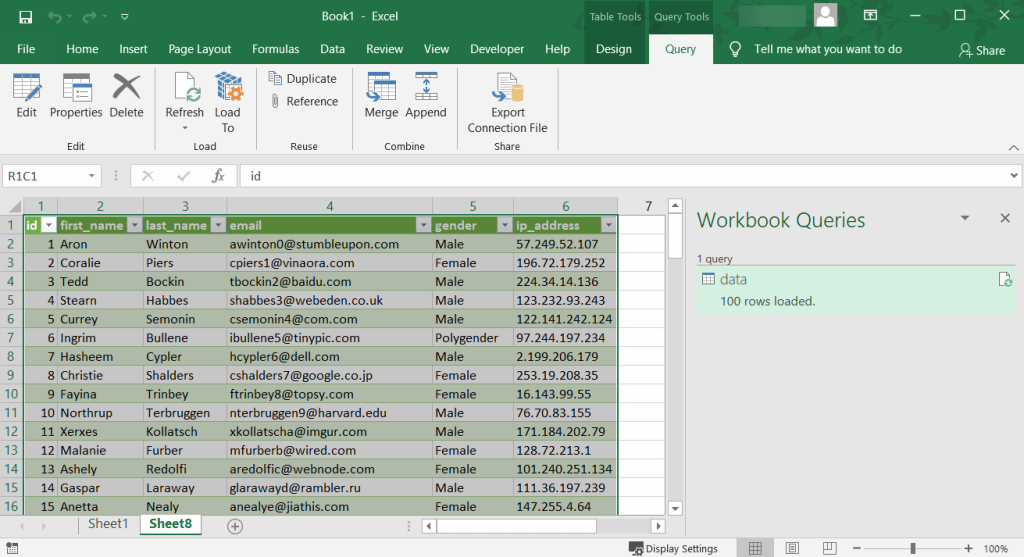Open the account profile picture
The width and height of the screenshot is (1024, 557).
(x=825, y=16)
